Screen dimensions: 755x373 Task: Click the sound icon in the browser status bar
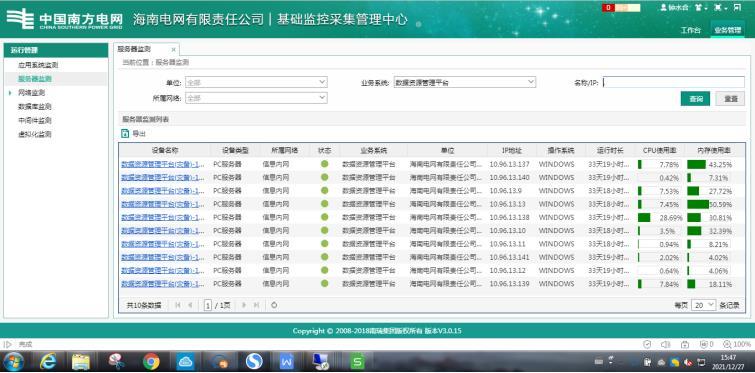pyautogui.click(x=665, y=345)
